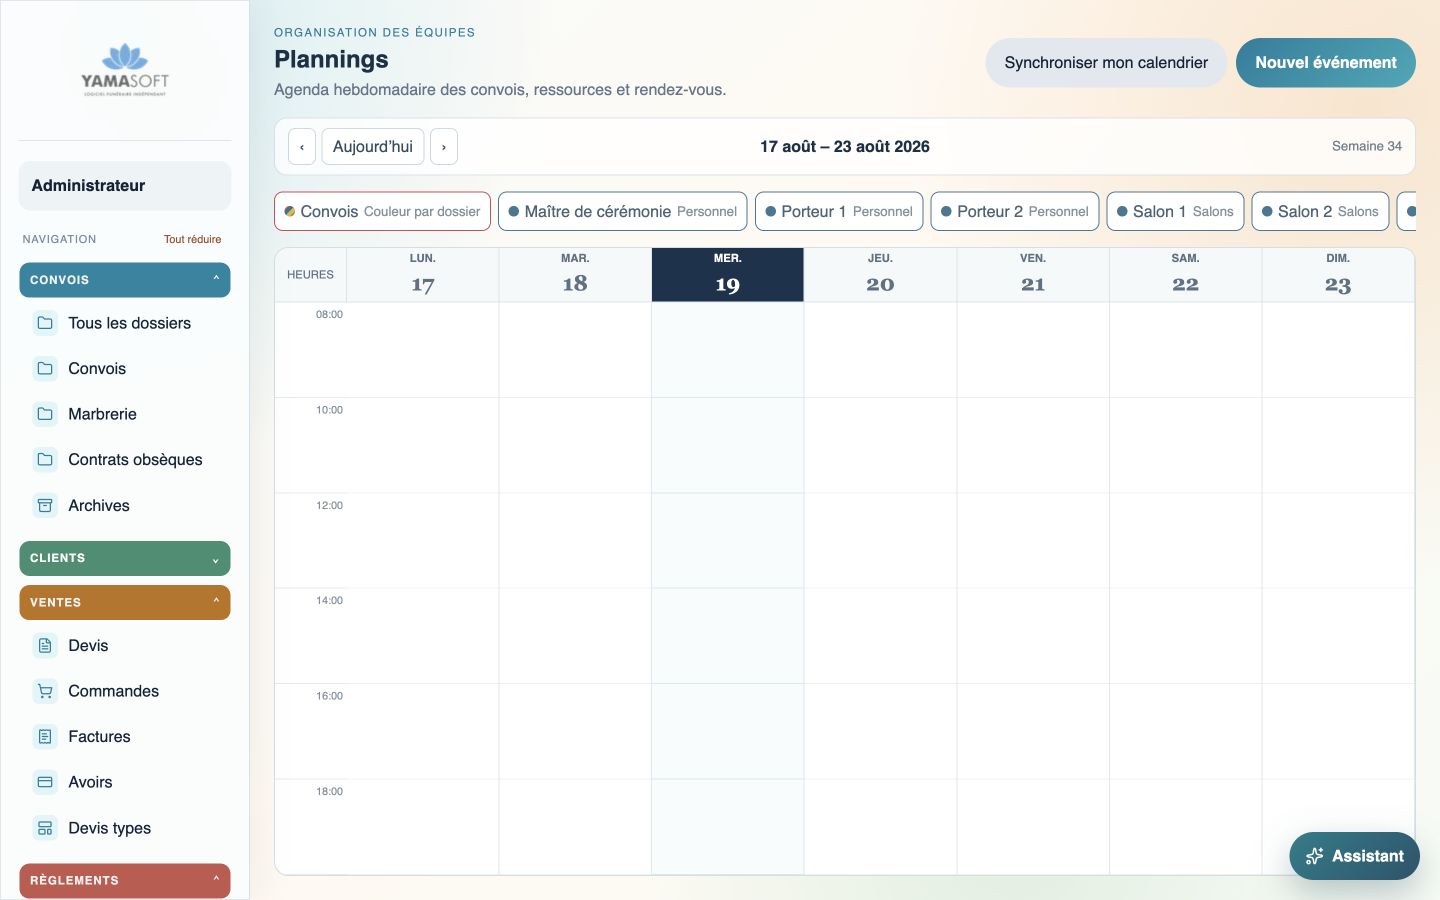1440x900 pixels.
Task: Collapse the RÈGLEMENTS navigation section
Action: click(125, 880)
